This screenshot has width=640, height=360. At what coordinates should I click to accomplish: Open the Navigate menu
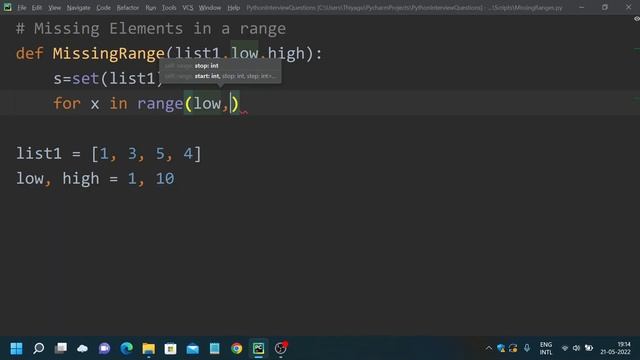pyautogui.click(x=78, y=8)
